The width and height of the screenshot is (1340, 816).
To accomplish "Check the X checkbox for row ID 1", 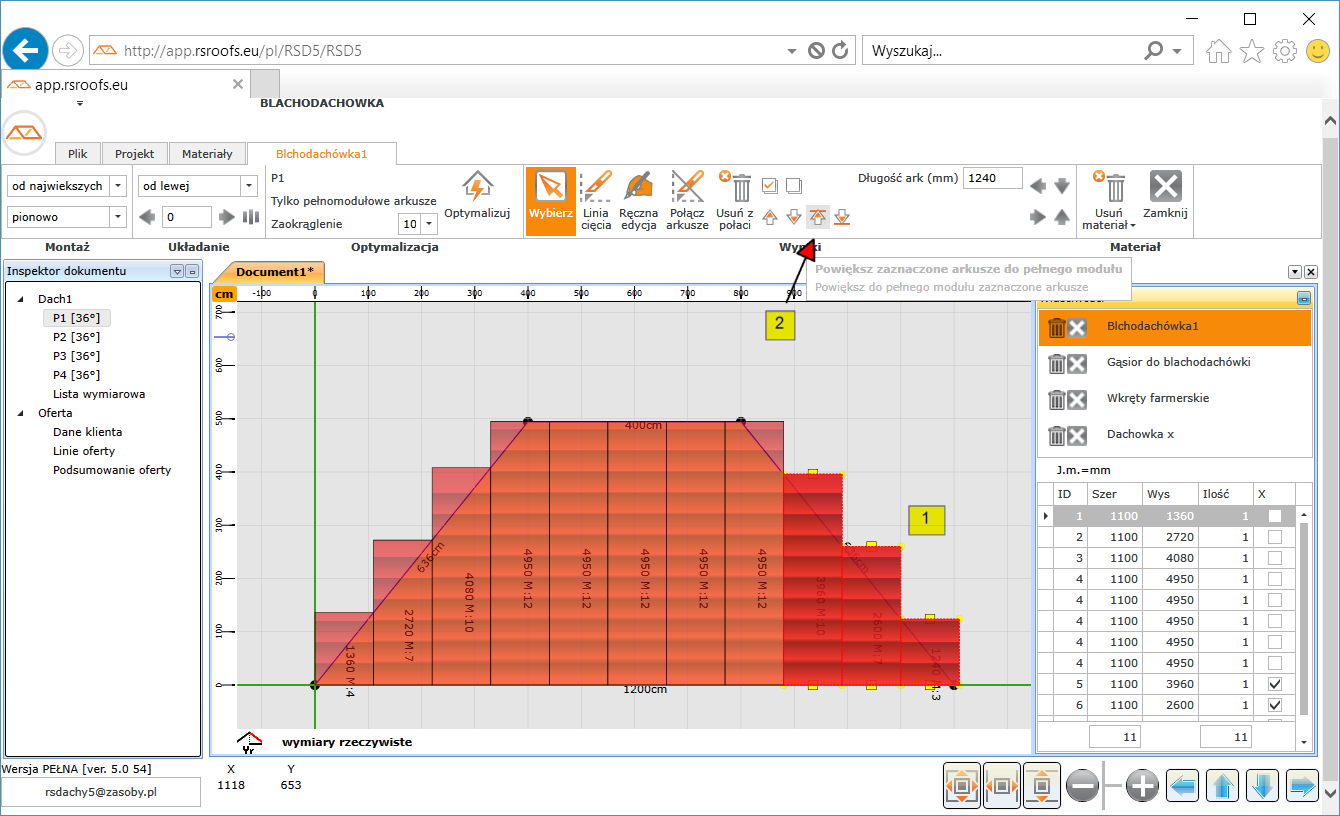I will (x=1274, y=516).
